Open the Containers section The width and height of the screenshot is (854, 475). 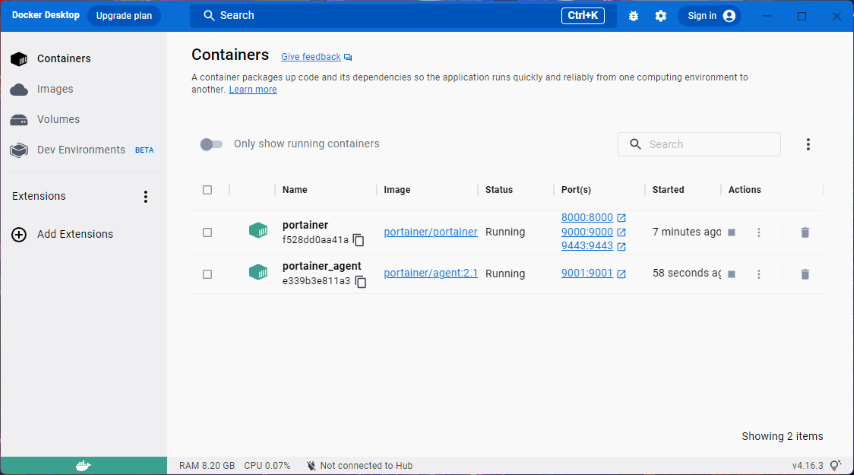point(64,58)
